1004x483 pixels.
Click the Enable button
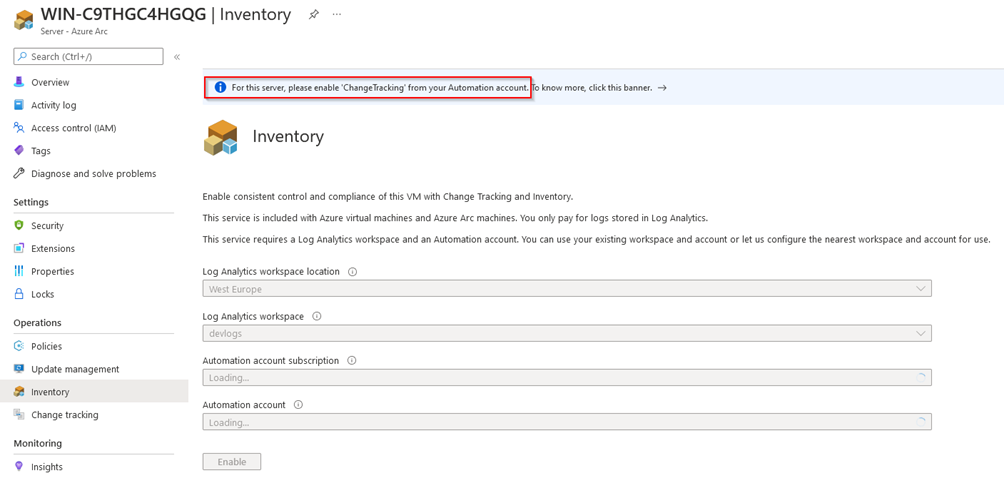pyautogui.click(x=232, y=462)
